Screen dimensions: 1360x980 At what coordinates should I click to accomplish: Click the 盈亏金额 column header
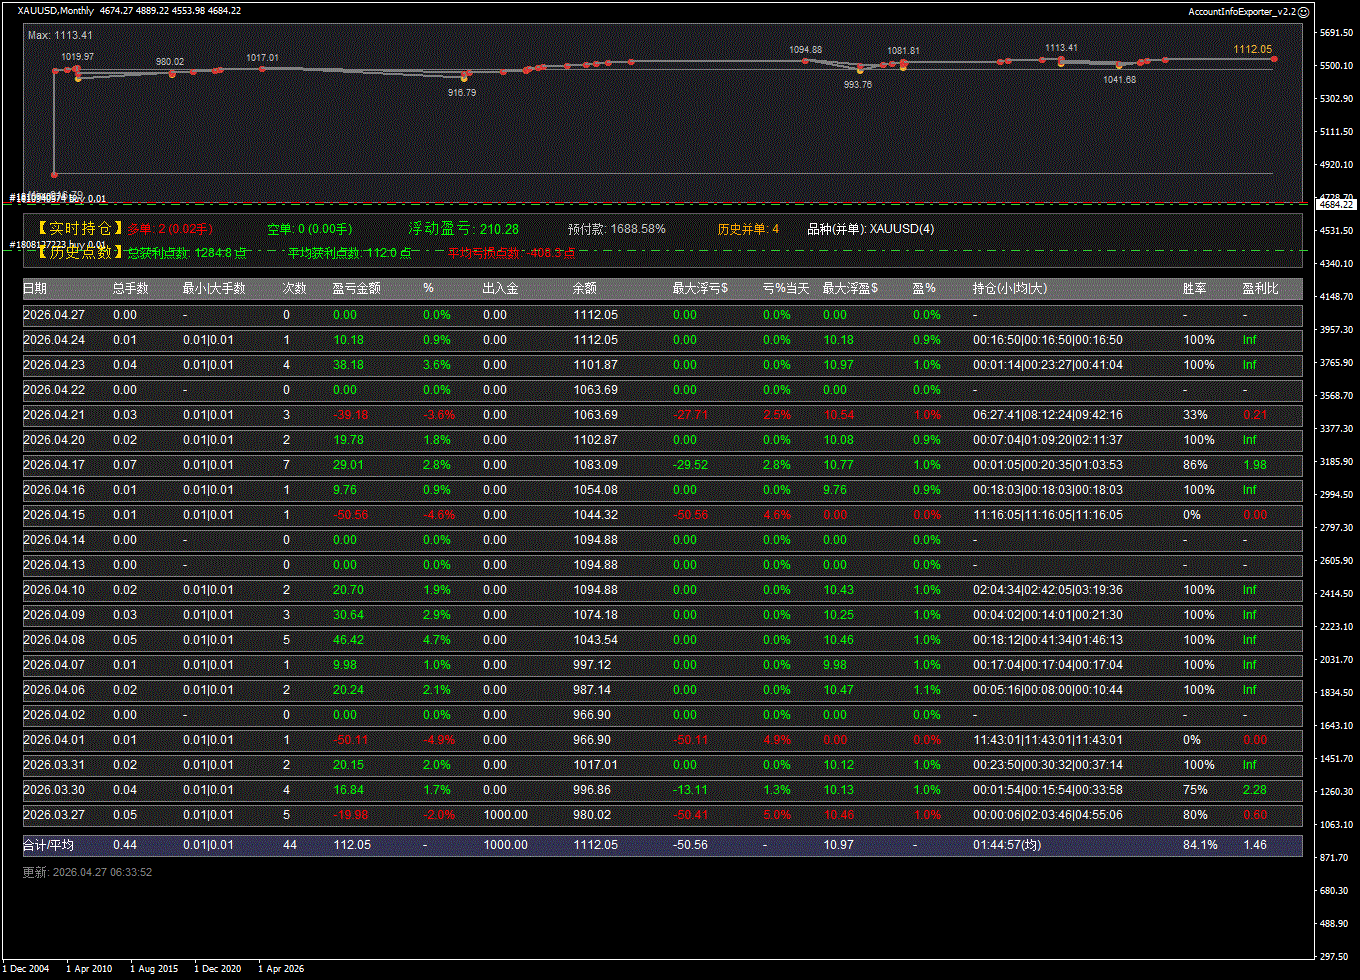356,289
